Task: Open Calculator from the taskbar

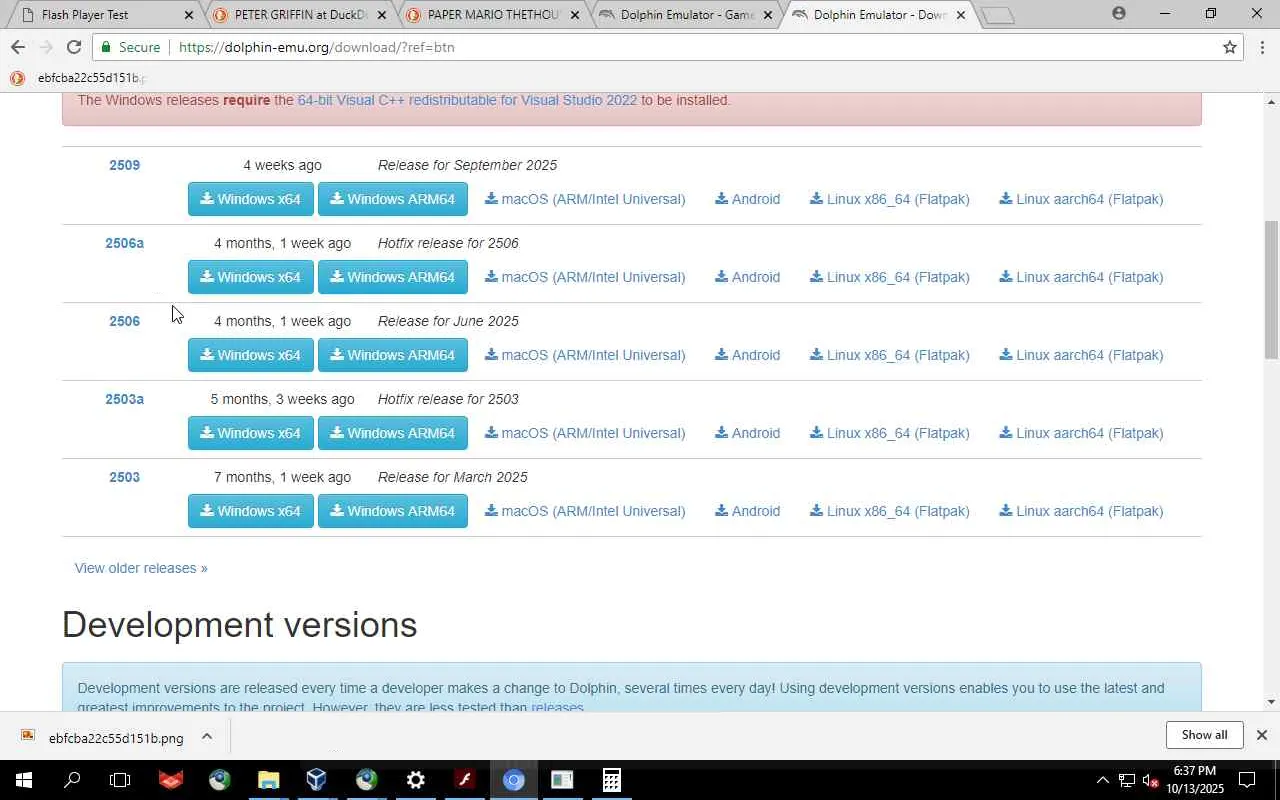Action: [611, 780]
